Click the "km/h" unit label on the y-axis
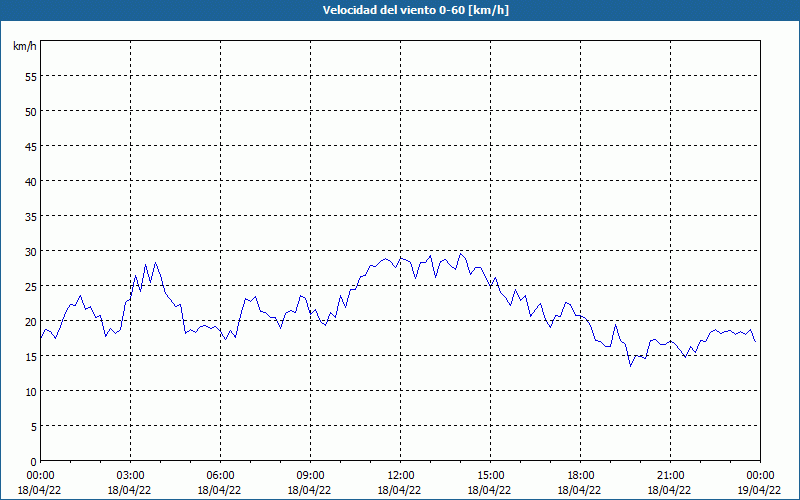 pos(24,46)
